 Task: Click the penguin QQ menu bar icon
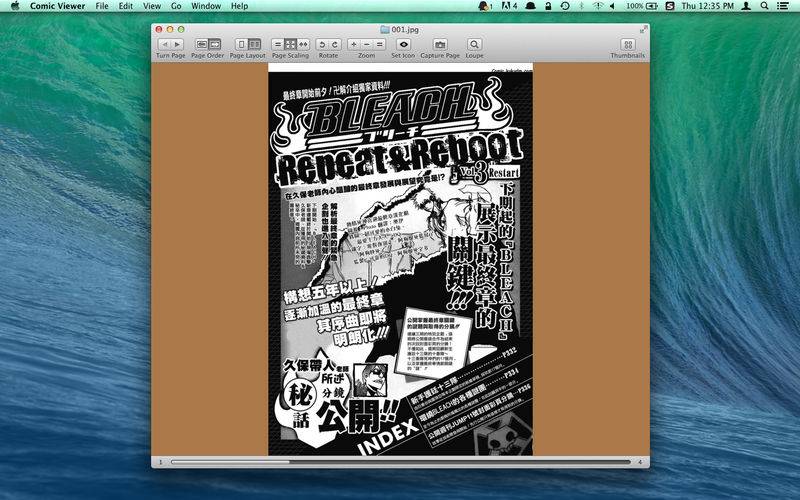point(485,6)
